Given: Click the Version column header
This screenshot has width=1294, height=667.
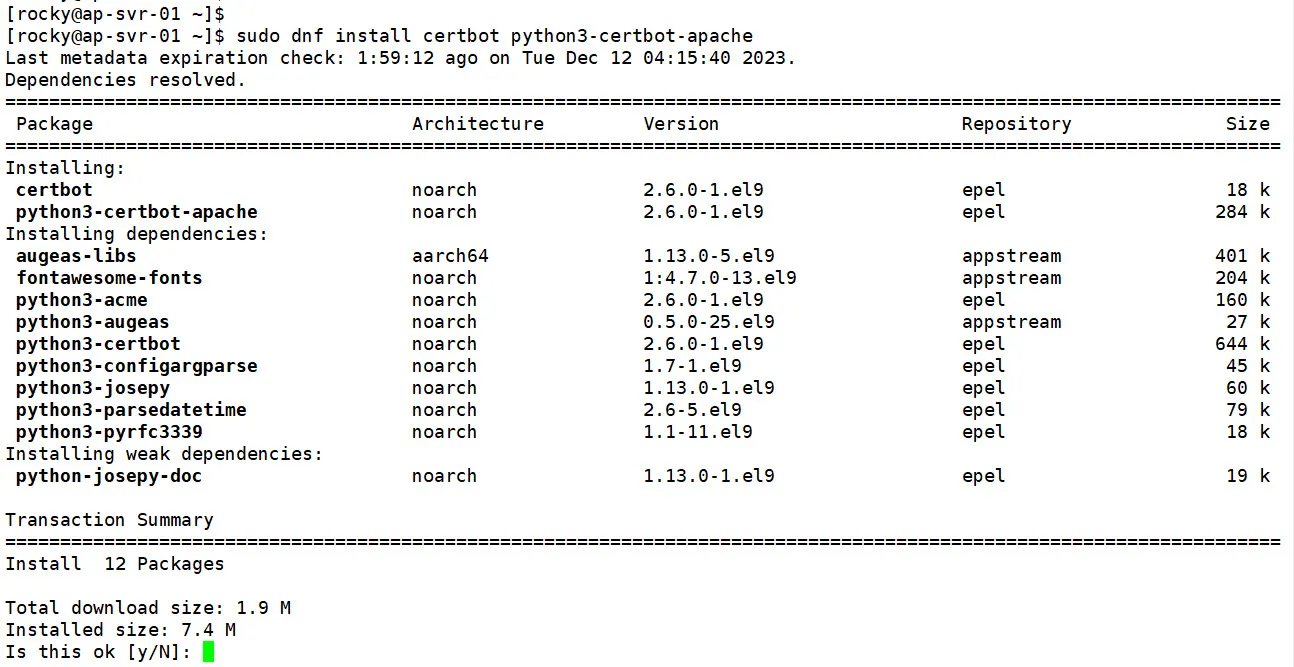Looking at the screenshot, I should pyautogui.click(x=681, y=124).
